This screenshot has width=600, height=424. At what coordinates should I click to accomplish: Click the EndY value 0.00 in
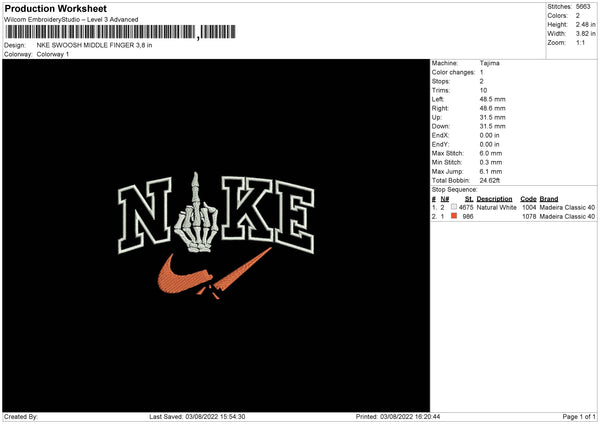[x=489, y=145]
